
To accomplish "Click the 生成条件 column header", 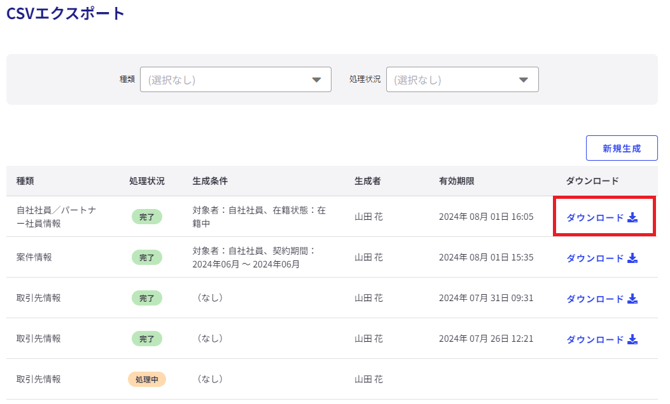I will pos(210,181).
